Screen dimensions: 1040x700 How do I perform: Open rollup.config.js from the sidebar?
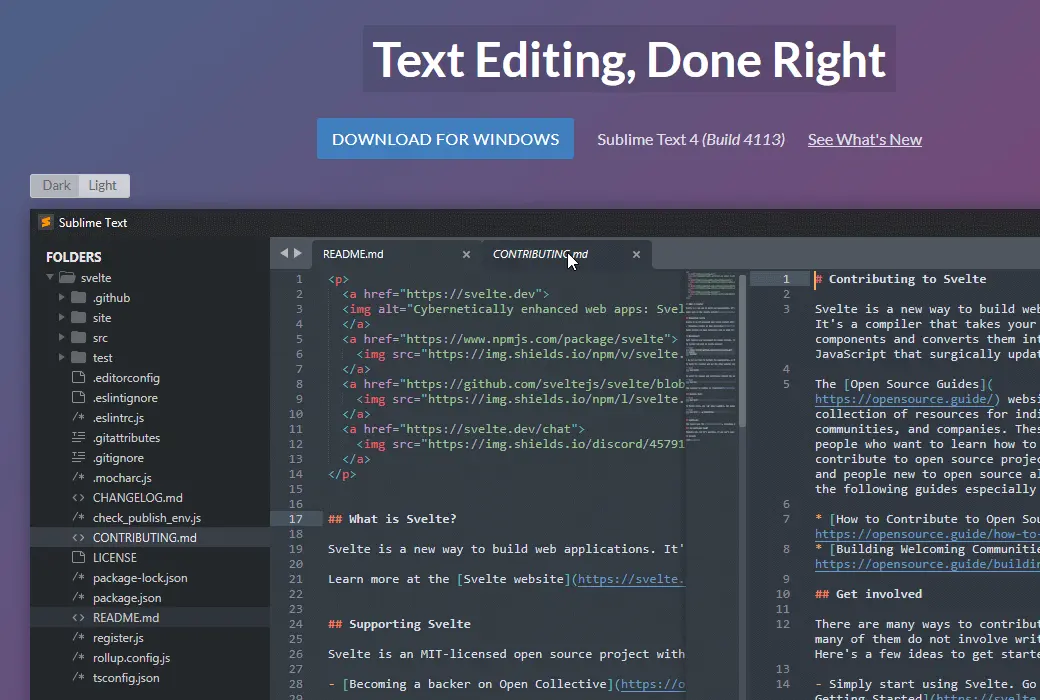click(131, 658)
